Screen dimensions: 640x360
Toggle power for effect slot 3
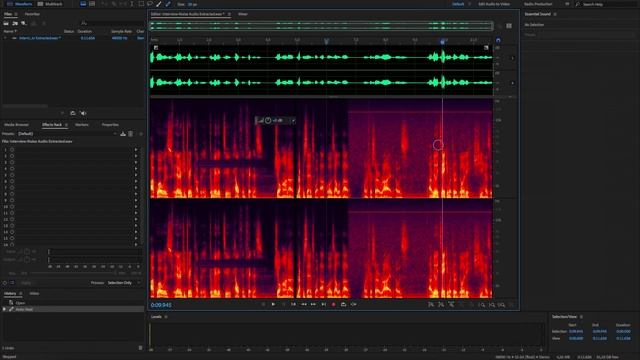click(x=12, y=162)
